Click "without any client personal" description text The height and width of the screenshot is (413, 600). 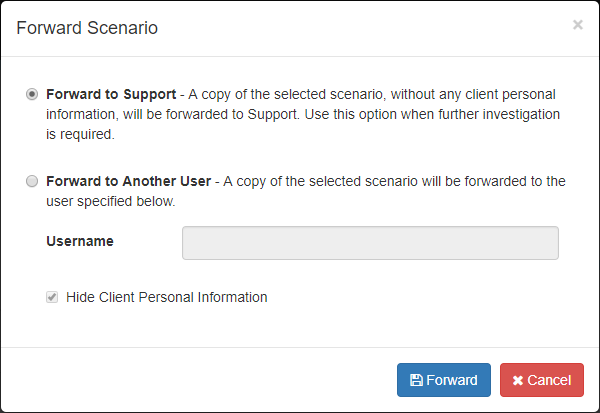pyautogui.click(x=460, y=94)
